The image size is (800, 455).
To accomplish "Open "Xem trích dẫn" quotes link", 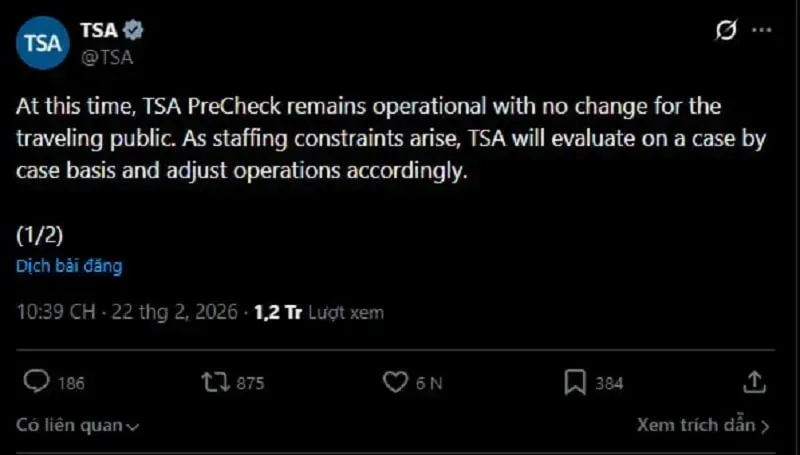I will (x=703, y=425).
